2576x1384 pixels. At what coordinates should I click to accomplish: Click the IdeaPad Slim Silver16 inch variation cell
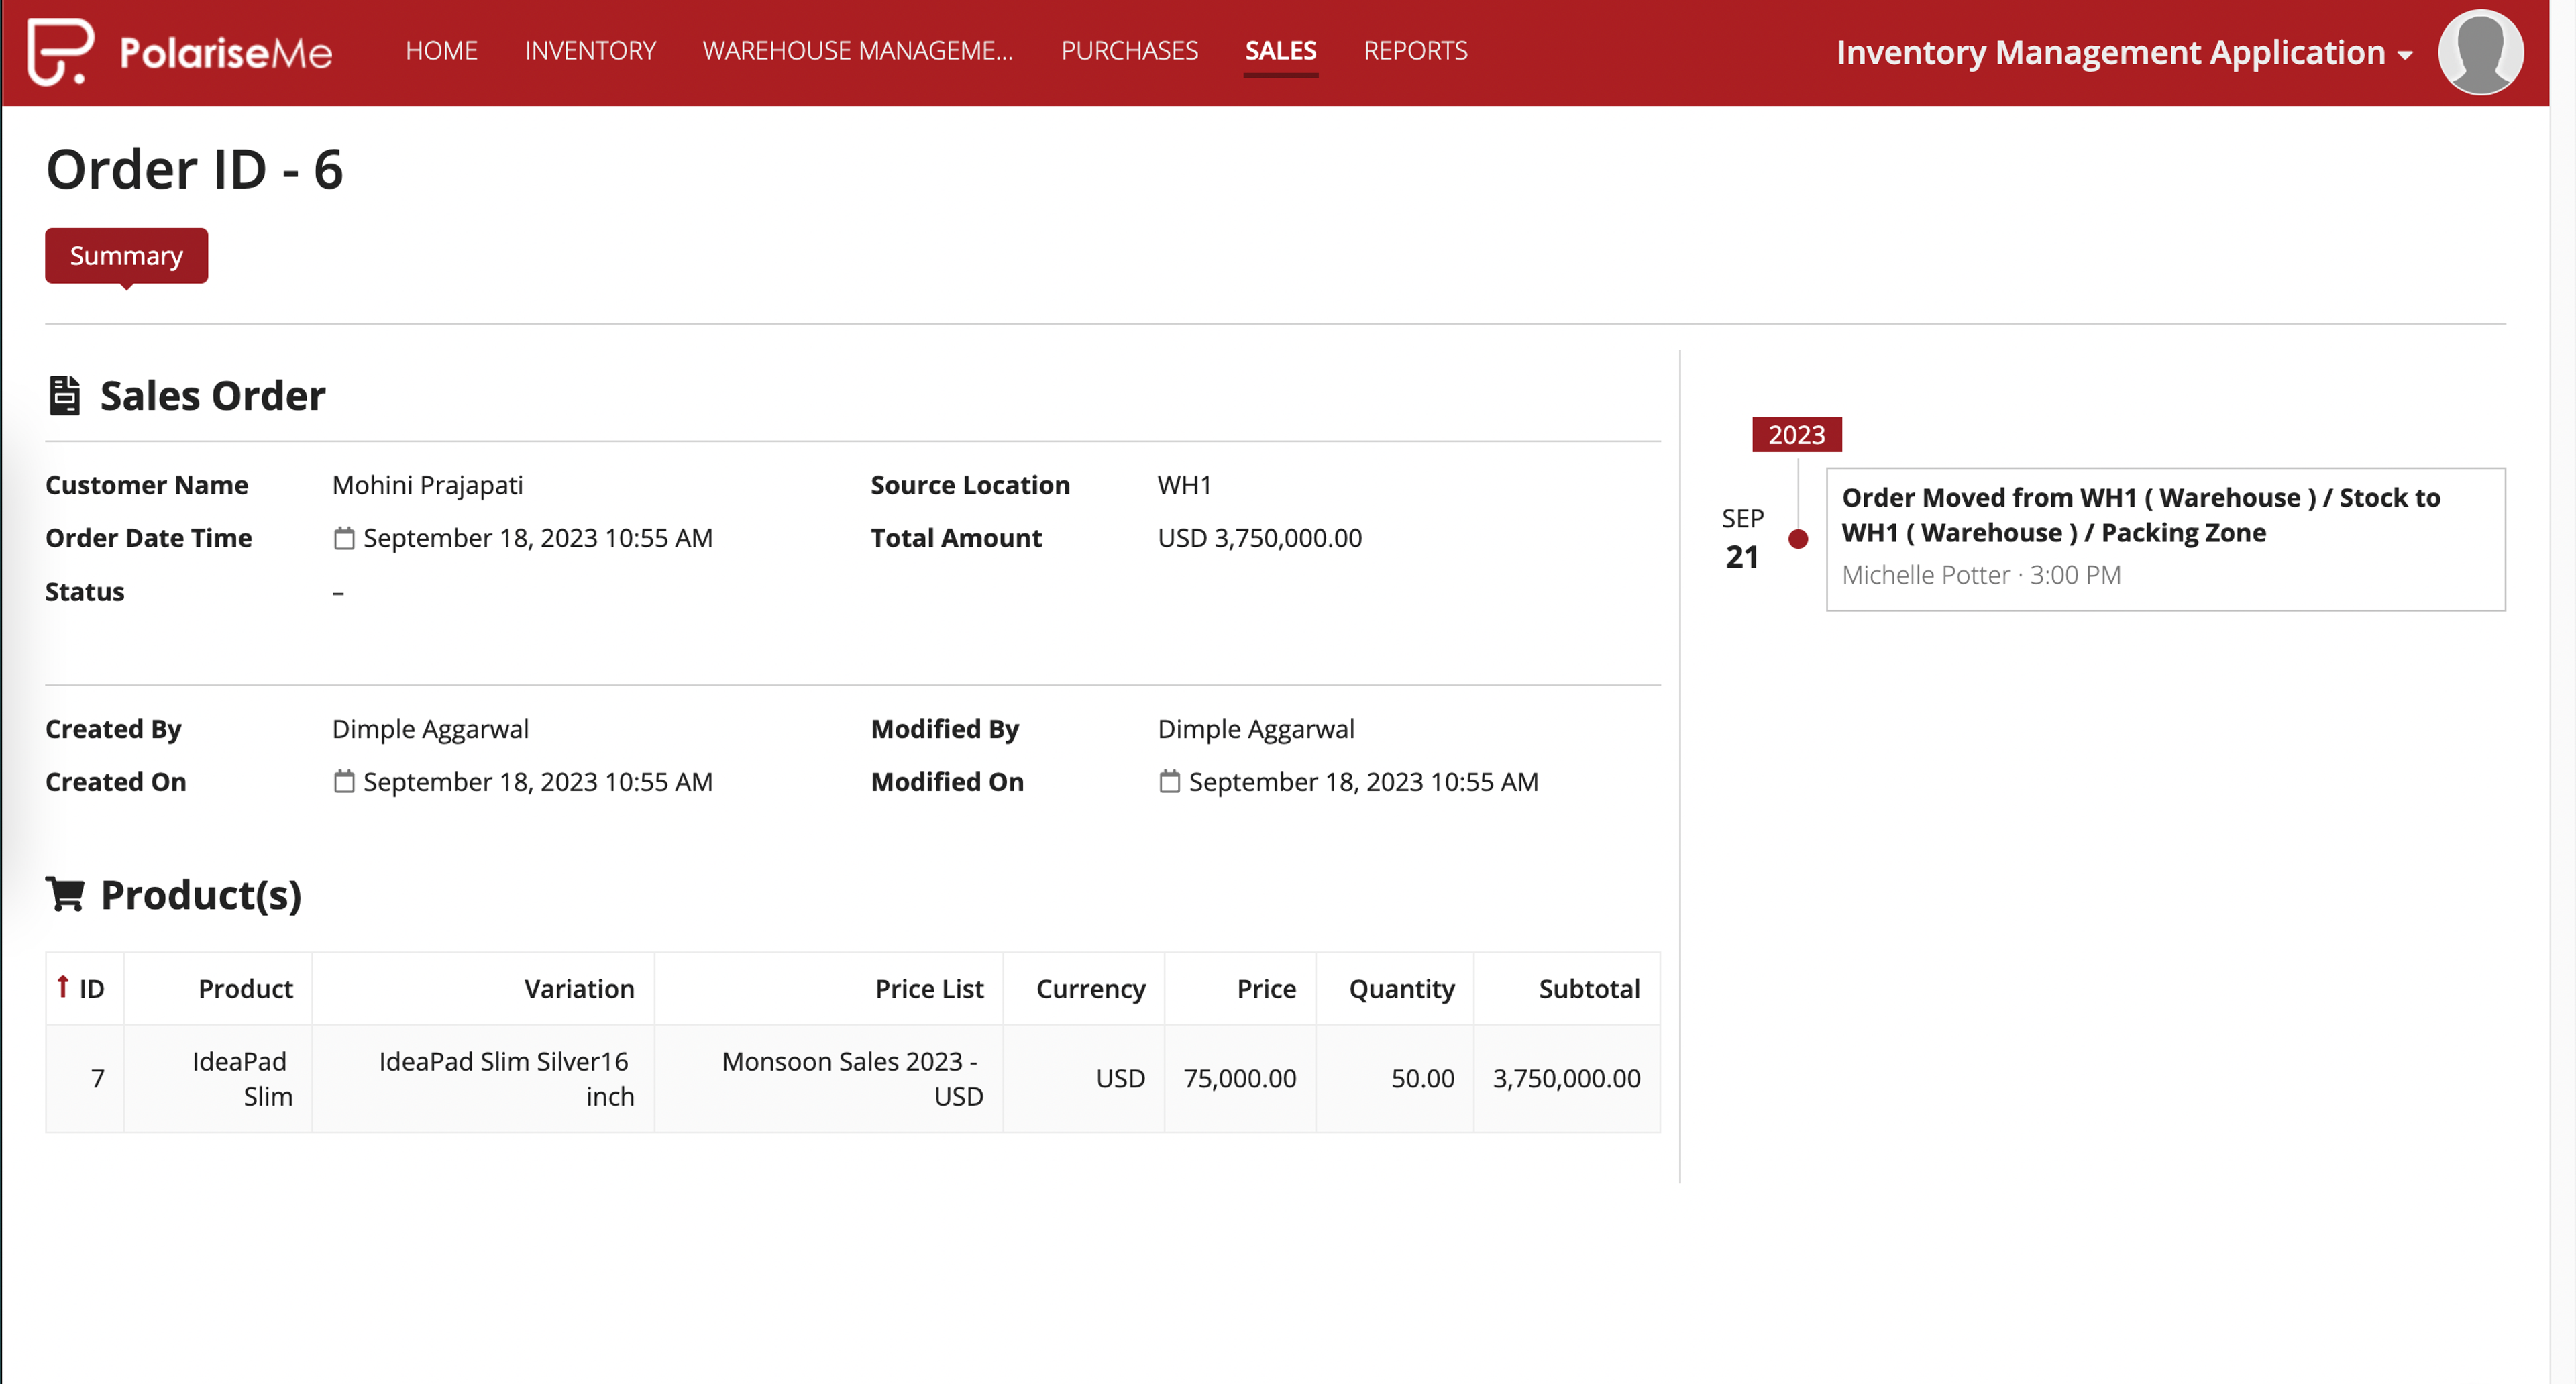(483, 1079)
